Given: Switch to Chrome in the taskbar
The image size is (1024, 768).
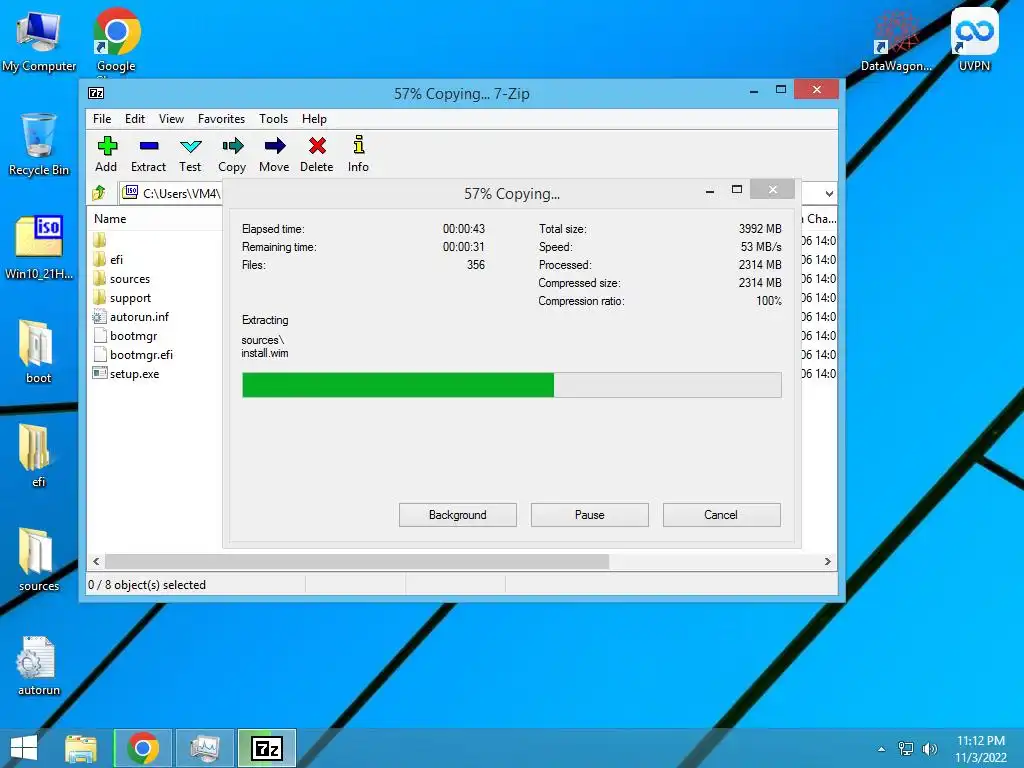Looking at the screenshot, I should pyautogui.click(x=143, y=748).
